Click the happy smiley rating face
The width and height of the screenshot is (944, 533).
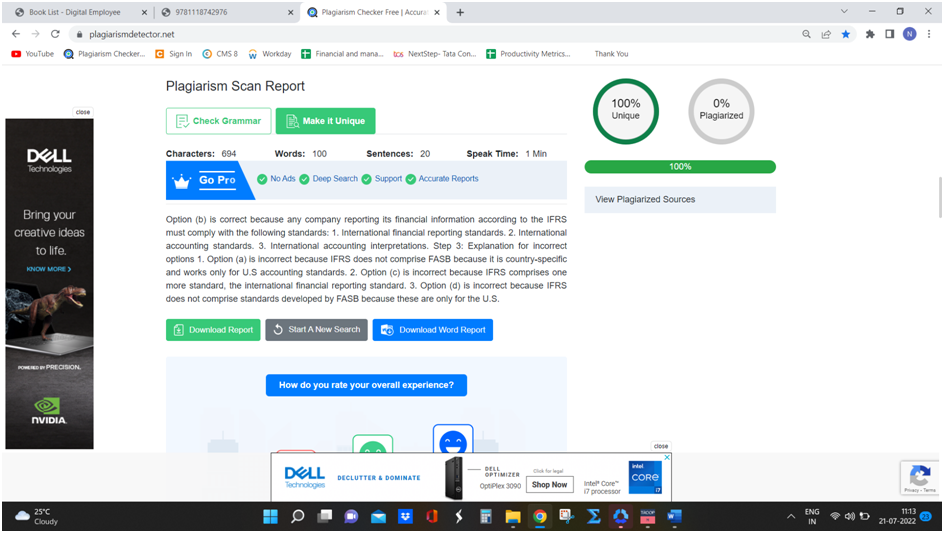pyautogui.click(x=452, y=443)
